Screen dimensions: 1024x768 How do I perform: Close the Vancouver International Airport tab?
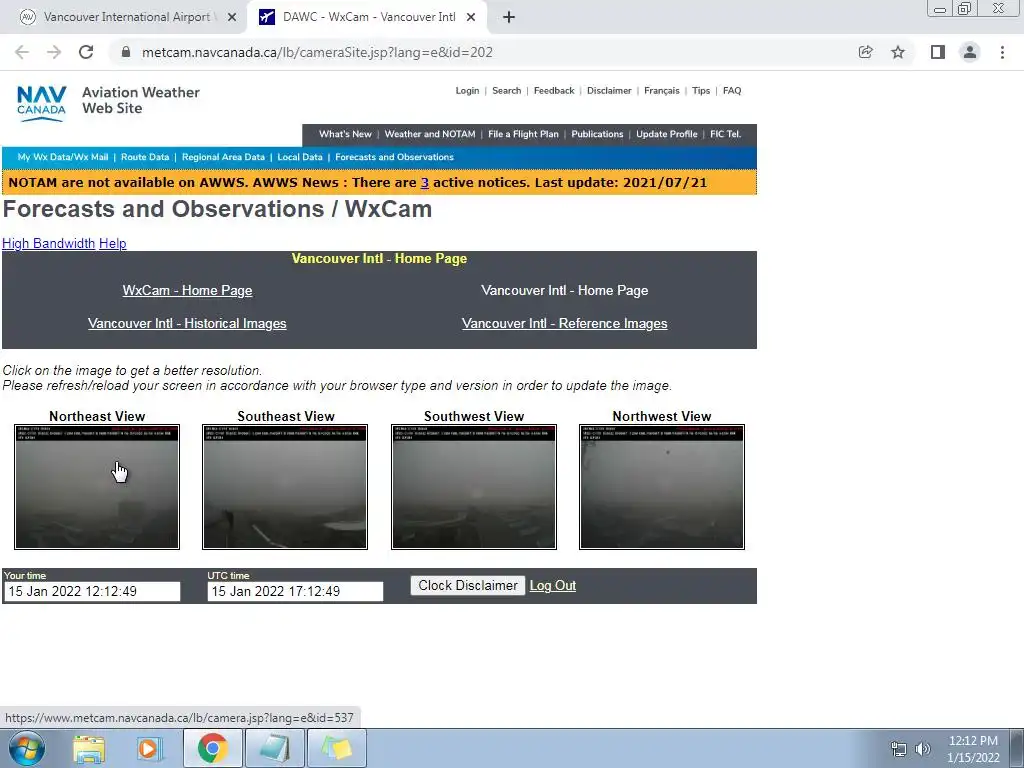click(231, 18)
